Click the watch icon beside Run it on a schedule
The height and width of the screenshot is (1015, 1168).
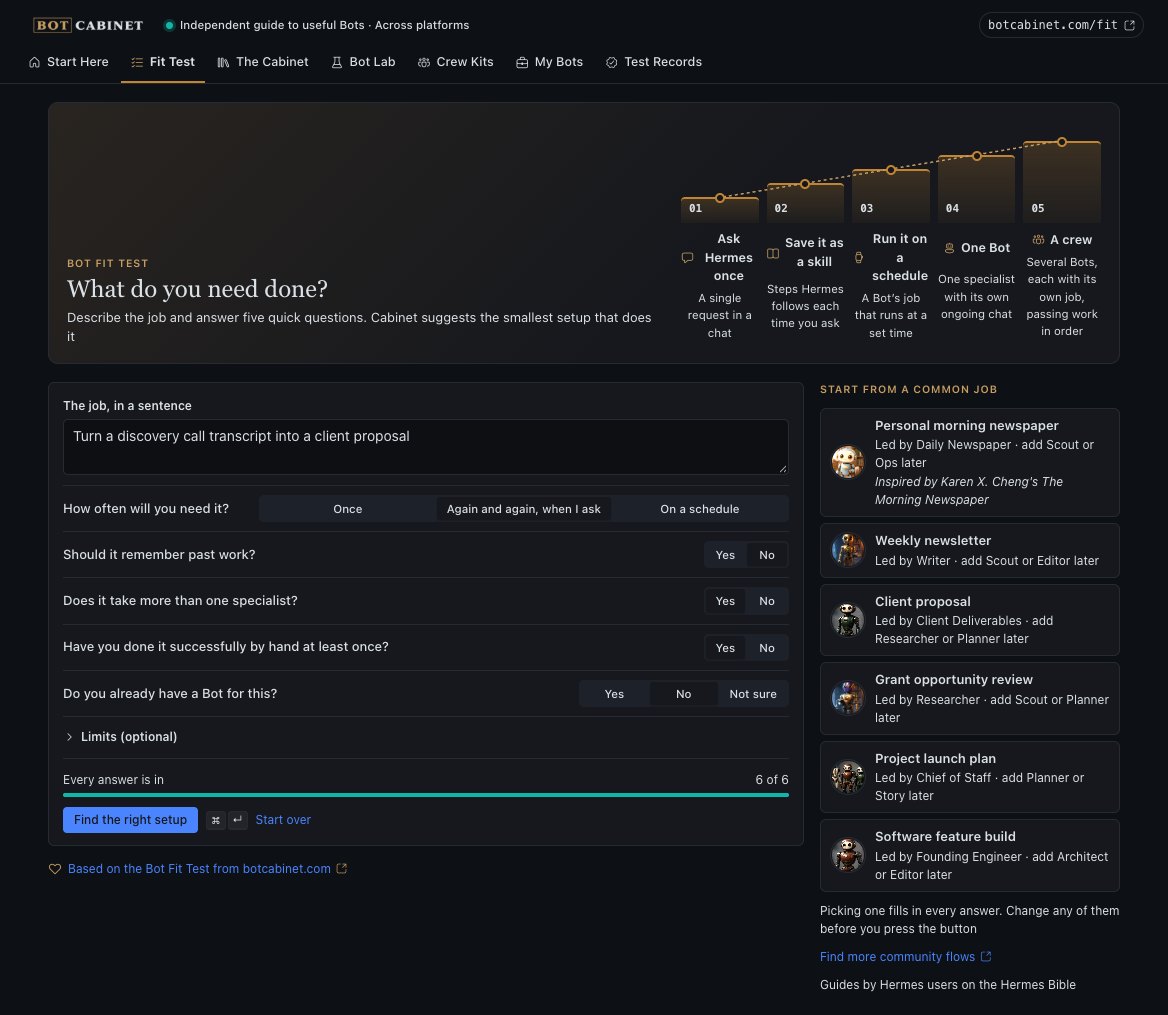tap(859, 258)
